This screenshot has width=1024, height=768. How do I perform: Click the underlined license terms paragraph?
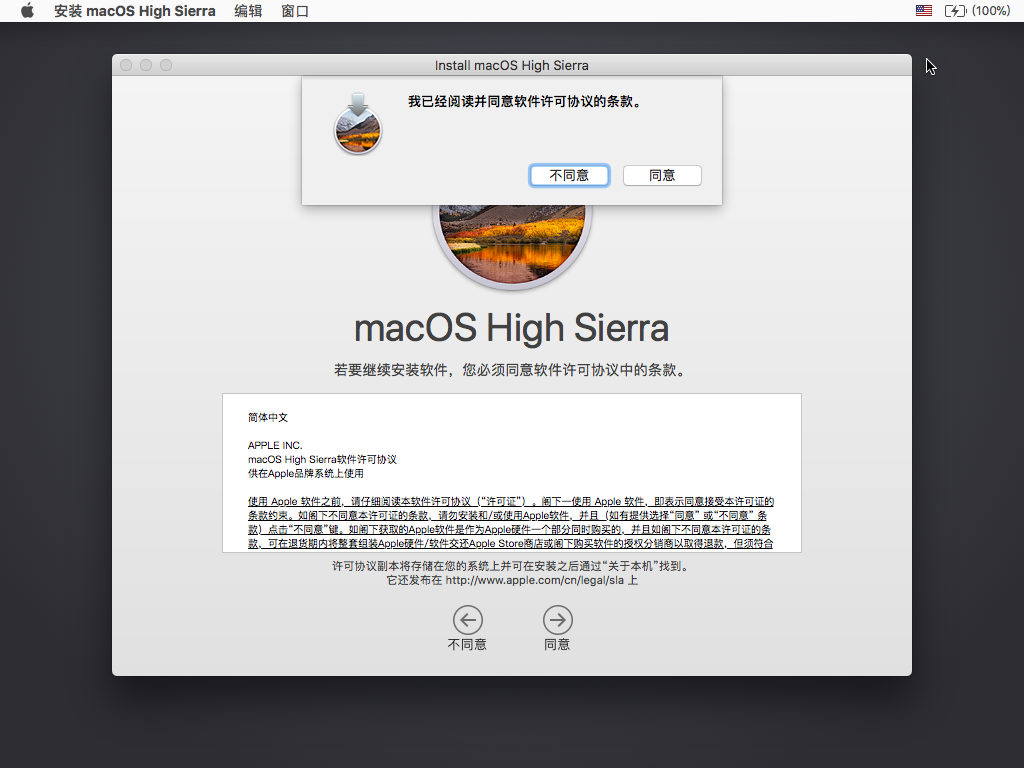point(511,522)
